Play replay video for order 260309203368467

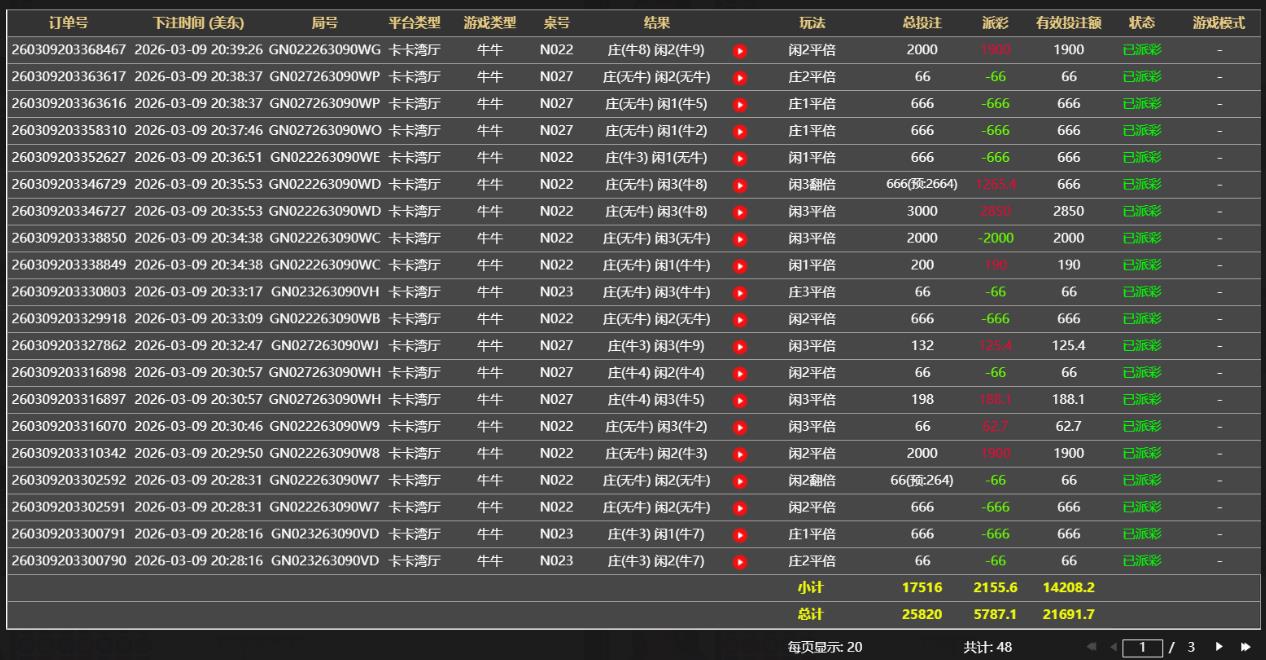740,50
